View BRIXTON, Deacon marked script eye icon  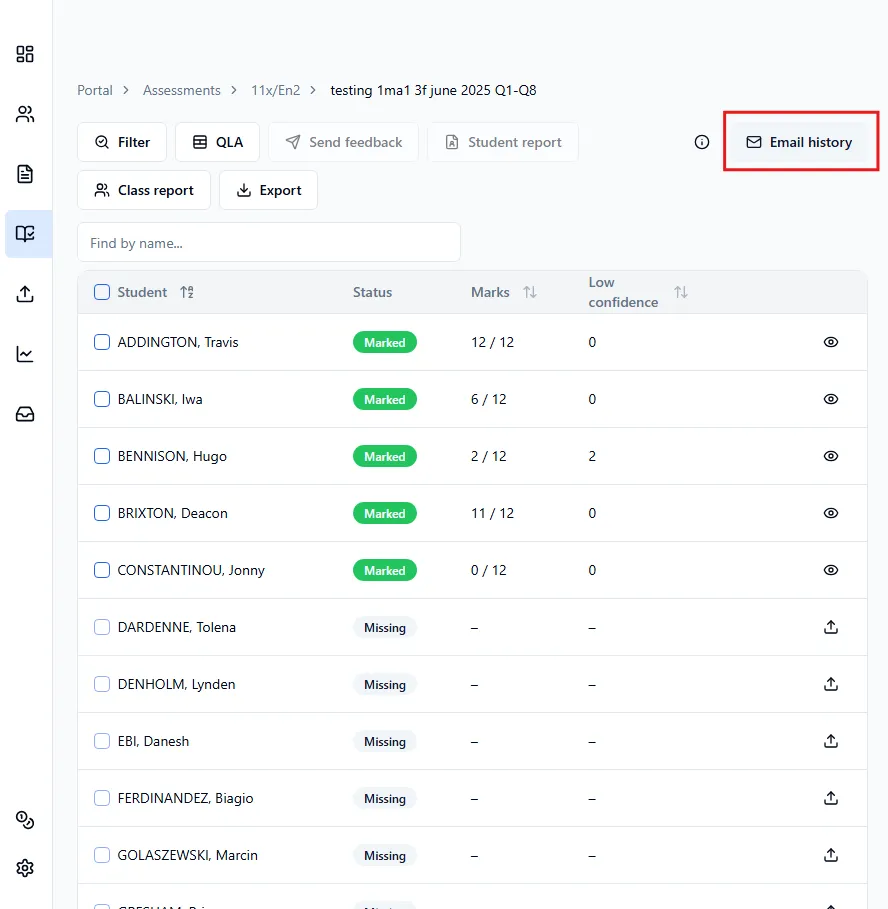pos(831,513)
